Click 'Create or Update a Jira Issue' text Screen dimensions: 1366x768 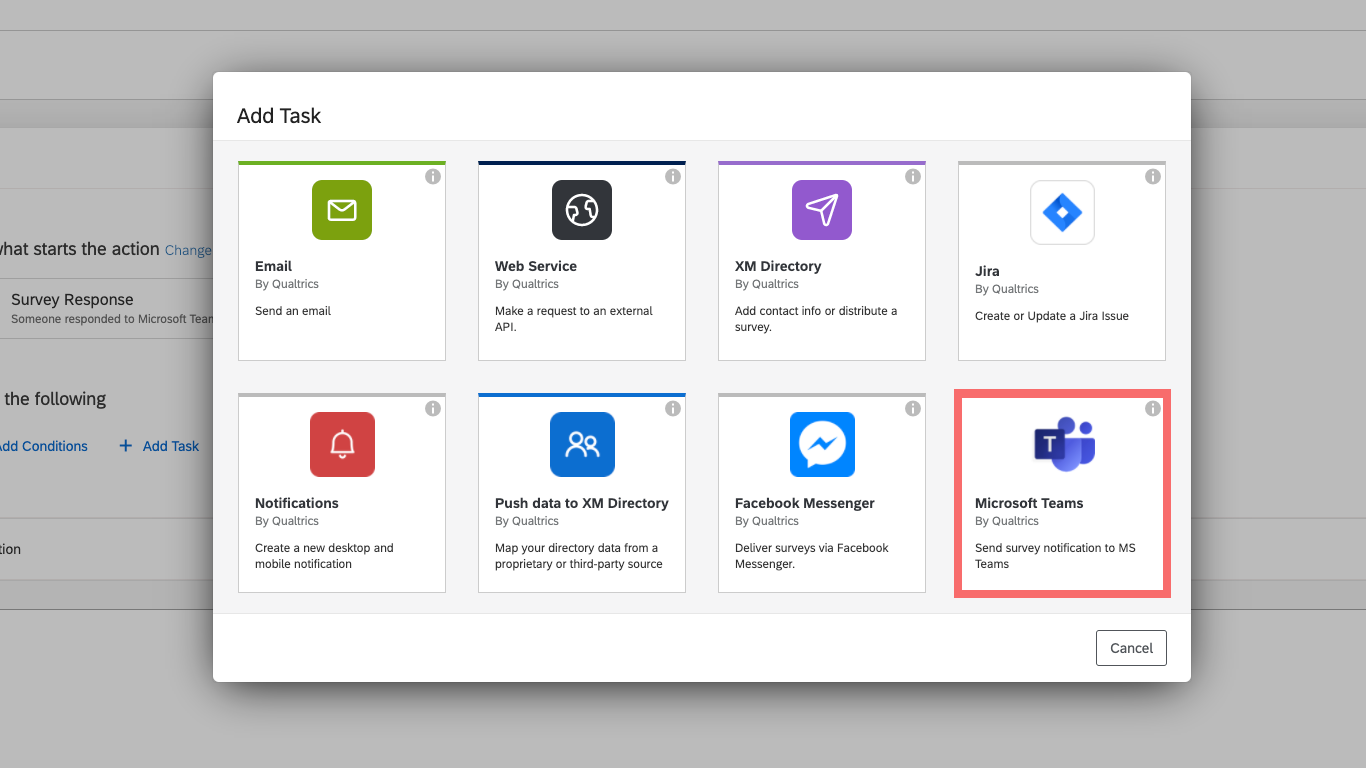[x=1052, y=316]
